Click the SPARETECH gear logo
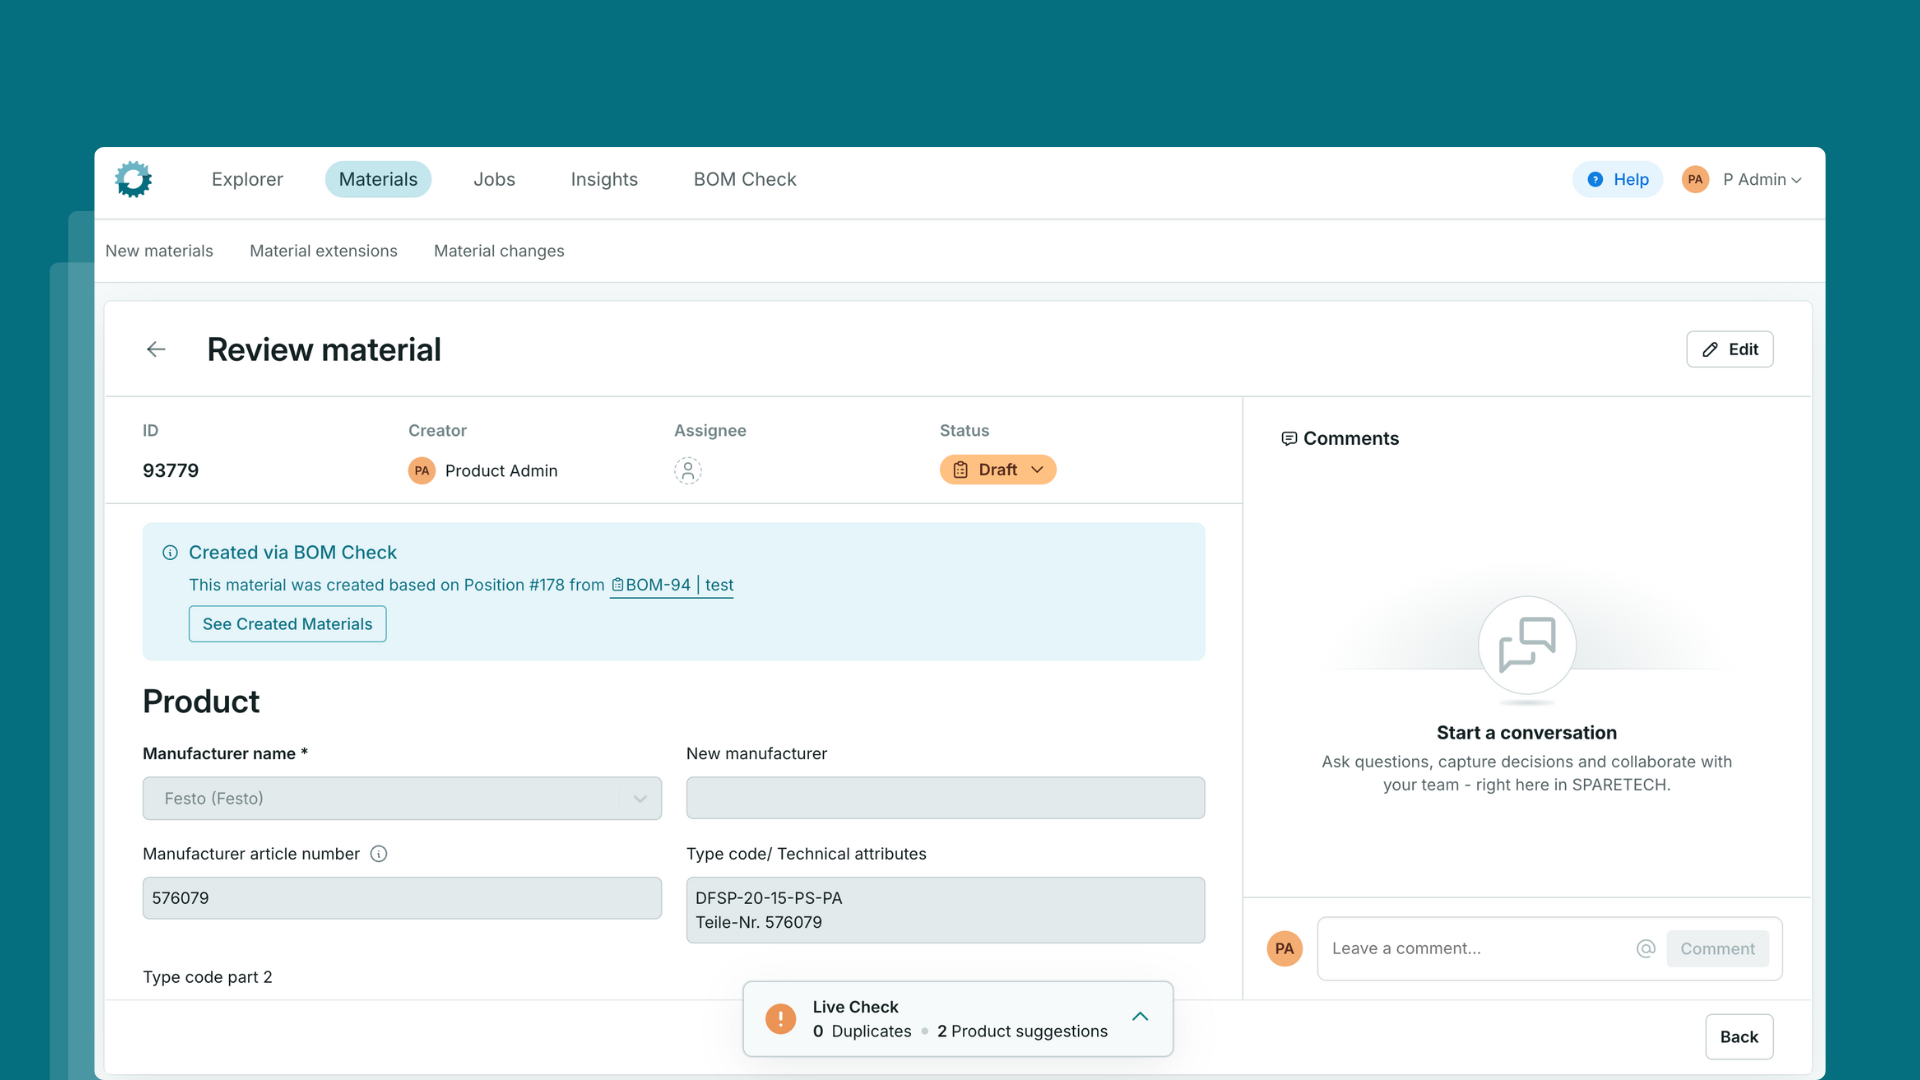 pos(133,180)
